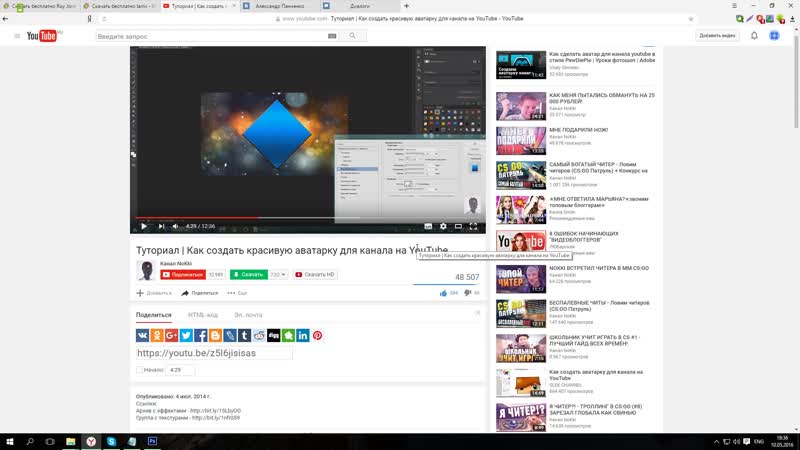Click the green Скачать download button
800x450 pixels.
248,274
